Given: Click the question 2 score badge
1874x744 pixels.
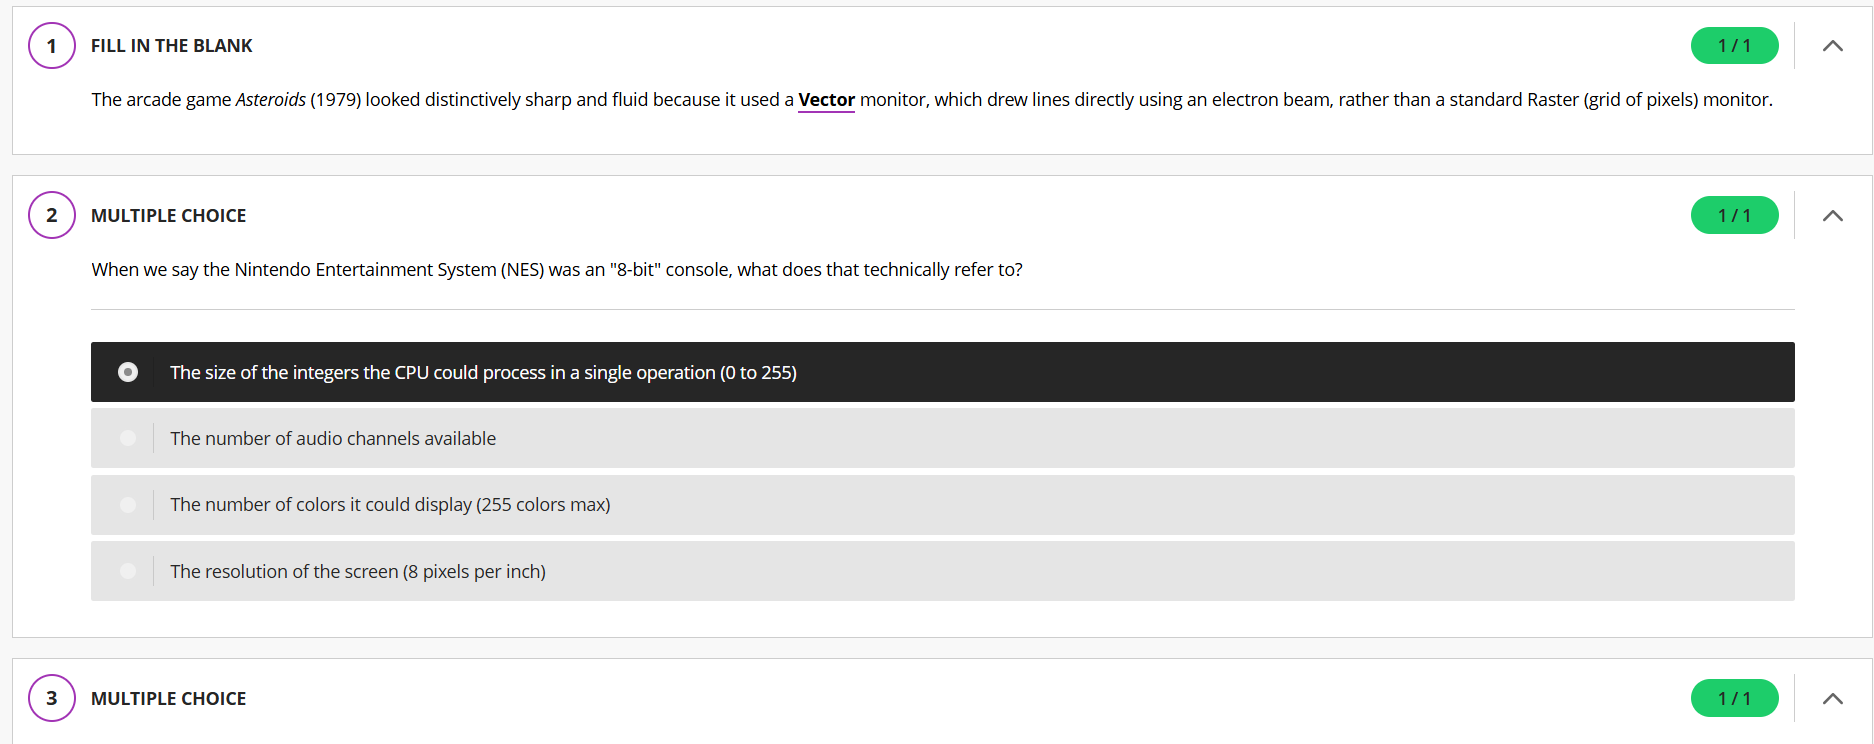Looking at the screenshot, I should pyautogui.click(x=1734, y=216).
